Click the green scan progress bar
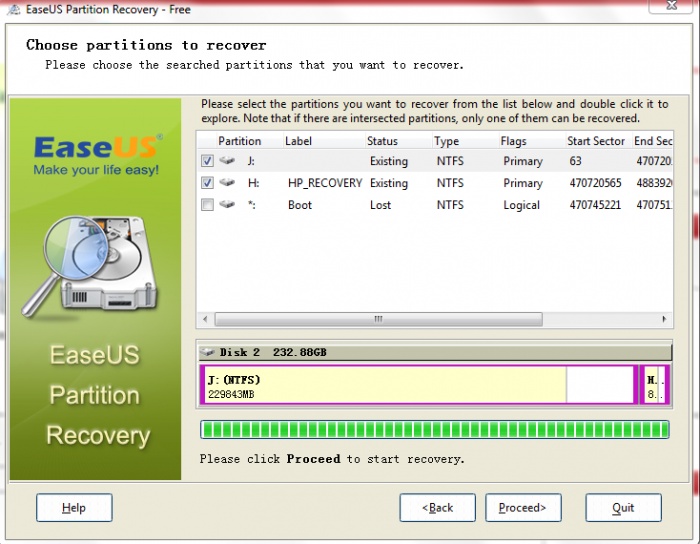Image resolution: width=700 pixels, height=544 pixels. pos(434,430)
